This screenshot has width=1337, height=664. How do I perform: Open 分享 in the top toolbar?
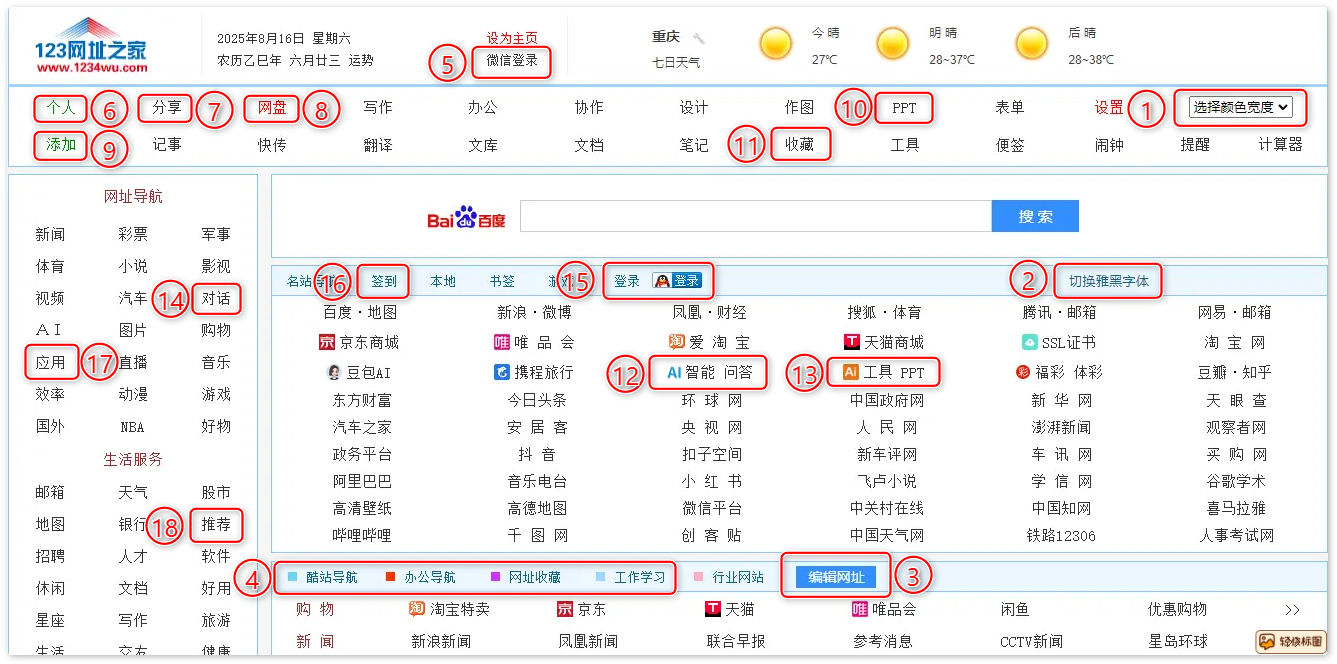pyautogui.click(x=167, y=107)
